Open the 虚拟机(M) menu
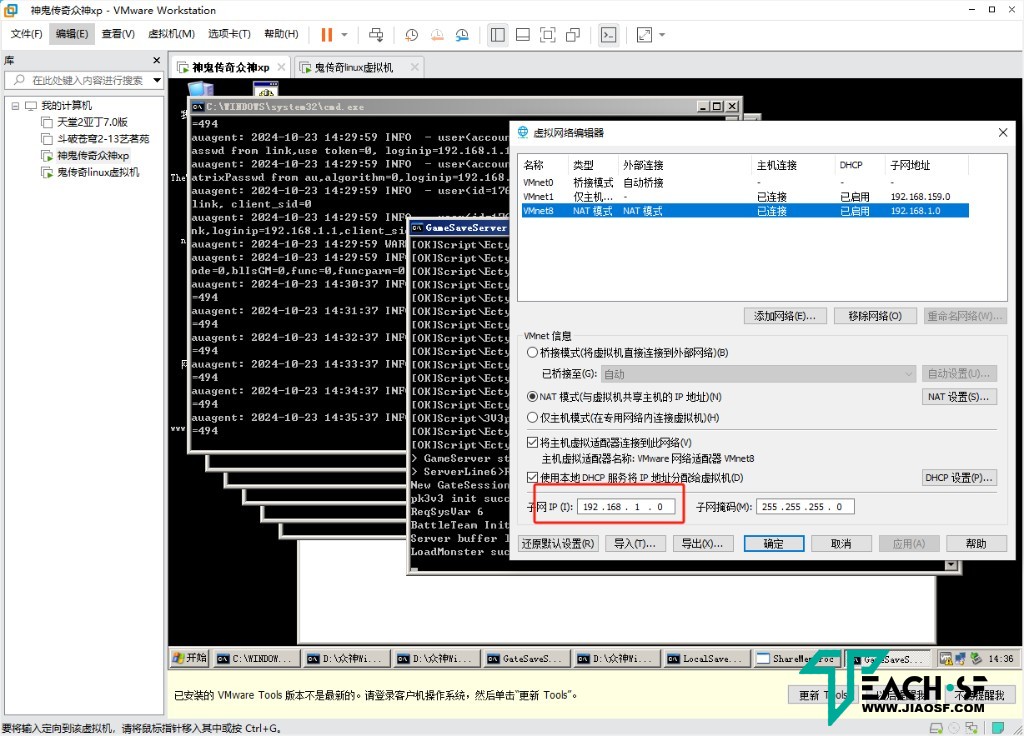 point(171,34)
